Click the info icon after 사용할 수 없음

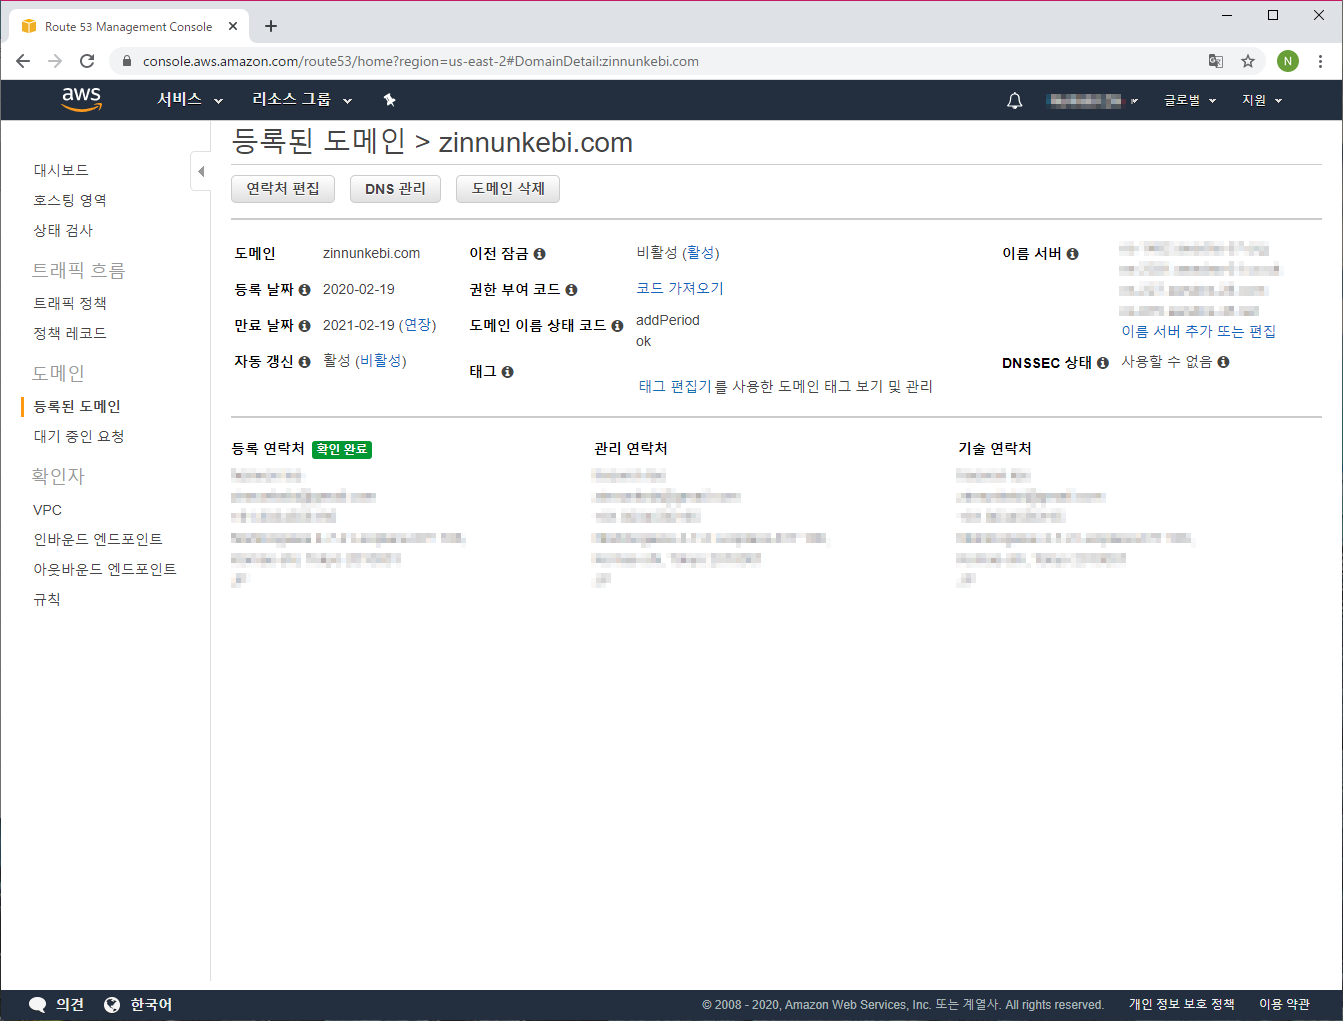(1223, 362)
